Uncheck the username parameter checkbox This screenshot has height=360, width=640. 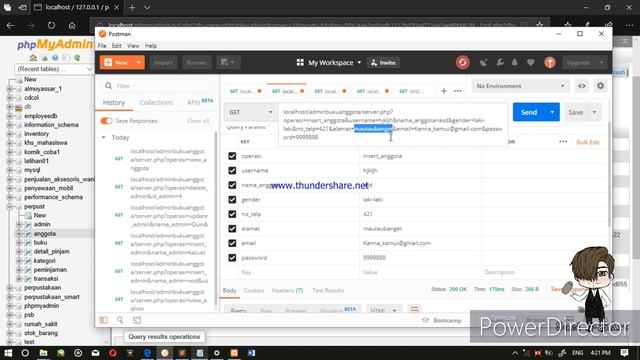pos(232,170)
